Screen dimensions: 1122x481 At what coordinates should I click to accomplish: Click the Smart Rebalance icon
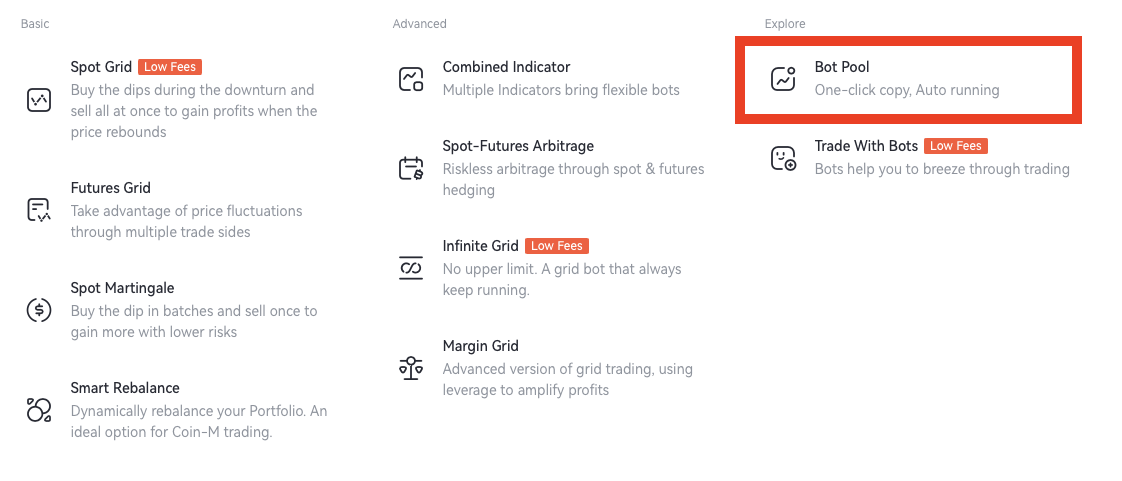(38, 409)
